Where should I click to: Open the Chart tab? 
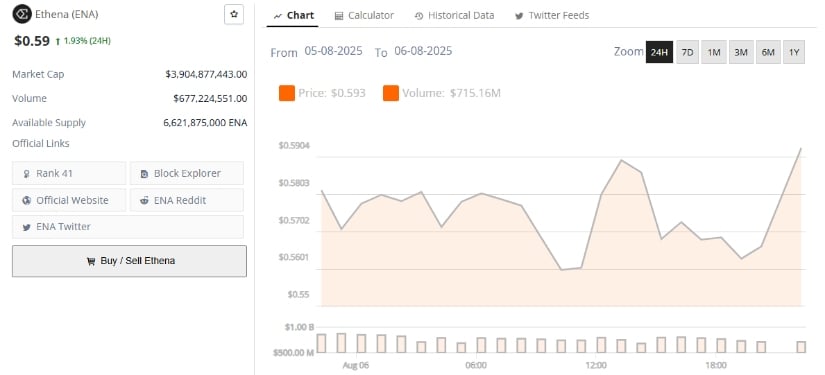(293, 16)
